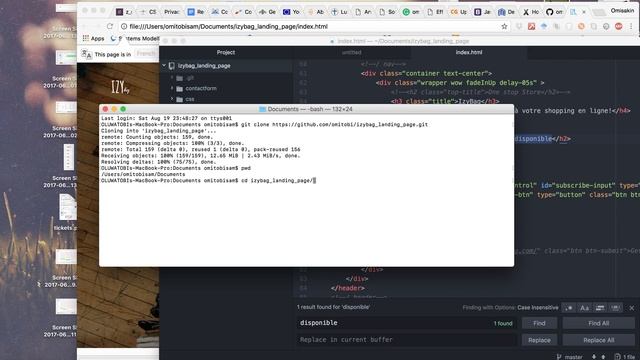
Task: Switch to the 'Ja' Chrome tab
Action: pyautogui.click(x=482, y=12)
